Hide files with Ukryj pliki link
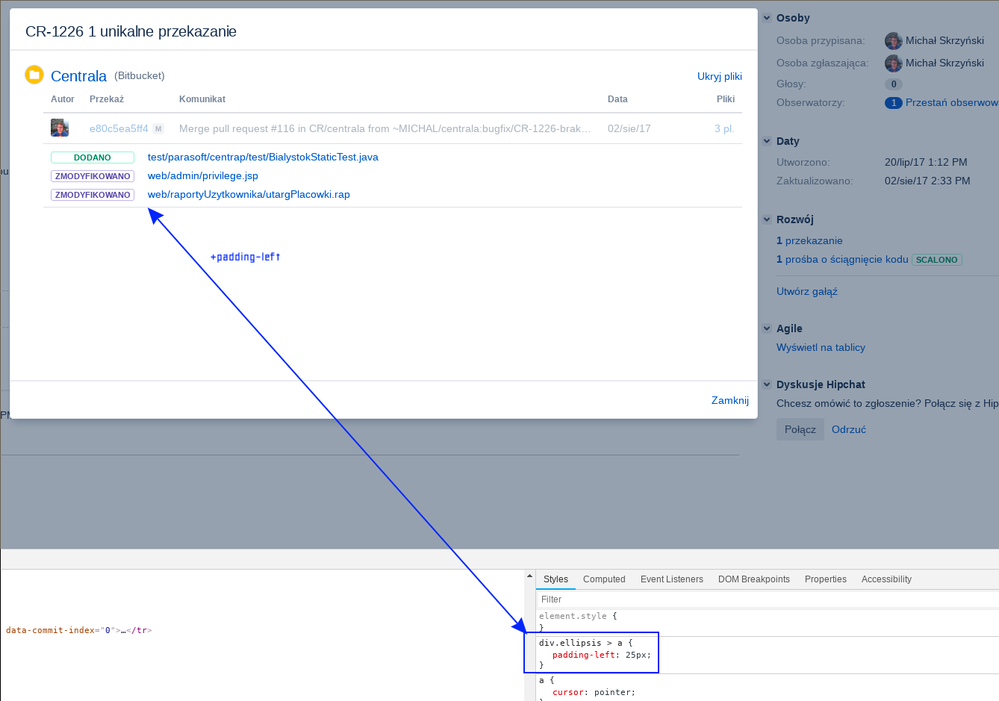 click(x=719, y=76)
